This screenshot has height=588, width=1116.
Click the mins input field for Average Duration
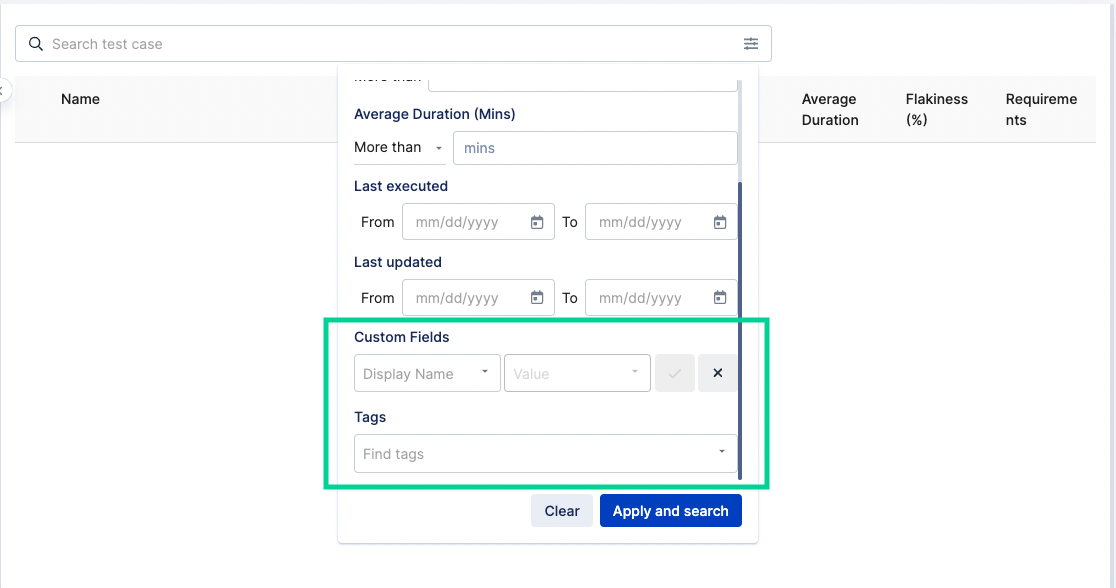(x=595, y=147)
